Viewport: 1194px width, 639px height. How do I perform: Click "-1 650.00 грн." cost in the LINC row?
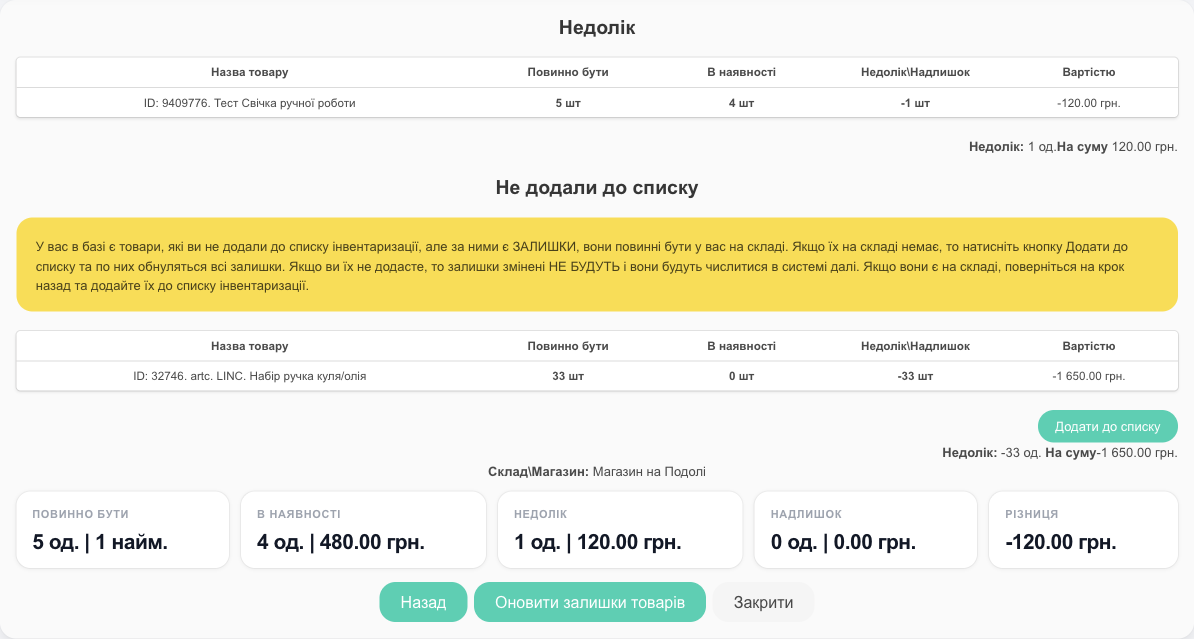pos(1089,376)
